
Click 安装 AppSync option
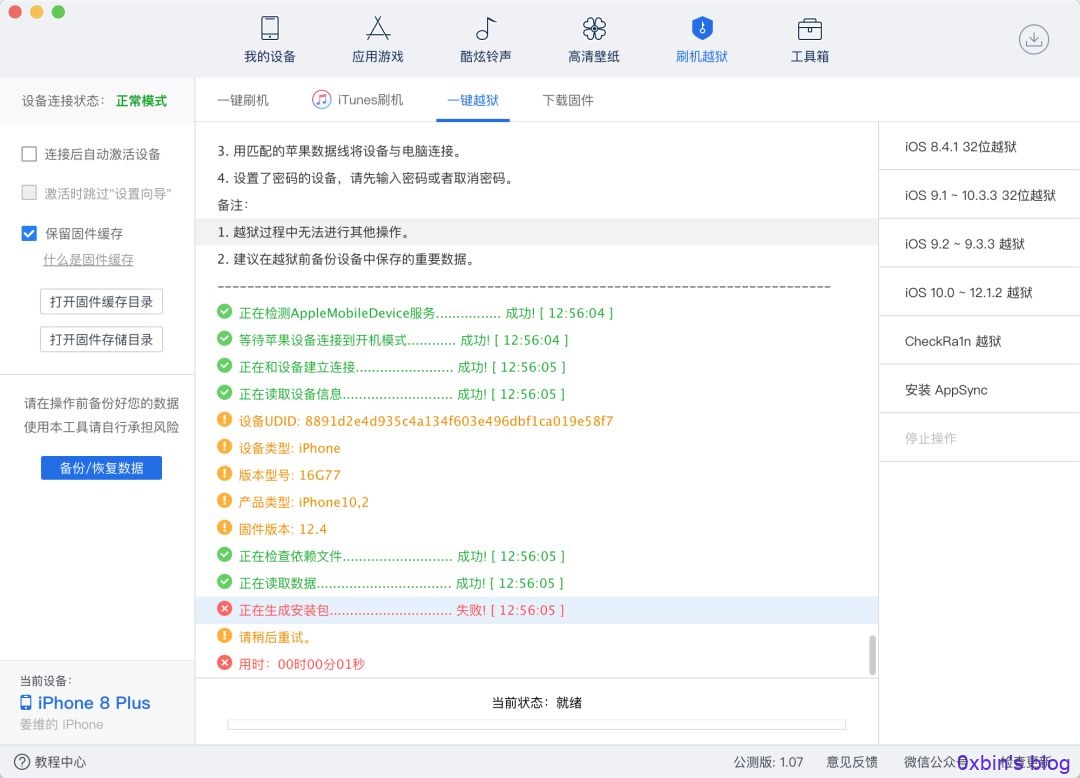979,390
